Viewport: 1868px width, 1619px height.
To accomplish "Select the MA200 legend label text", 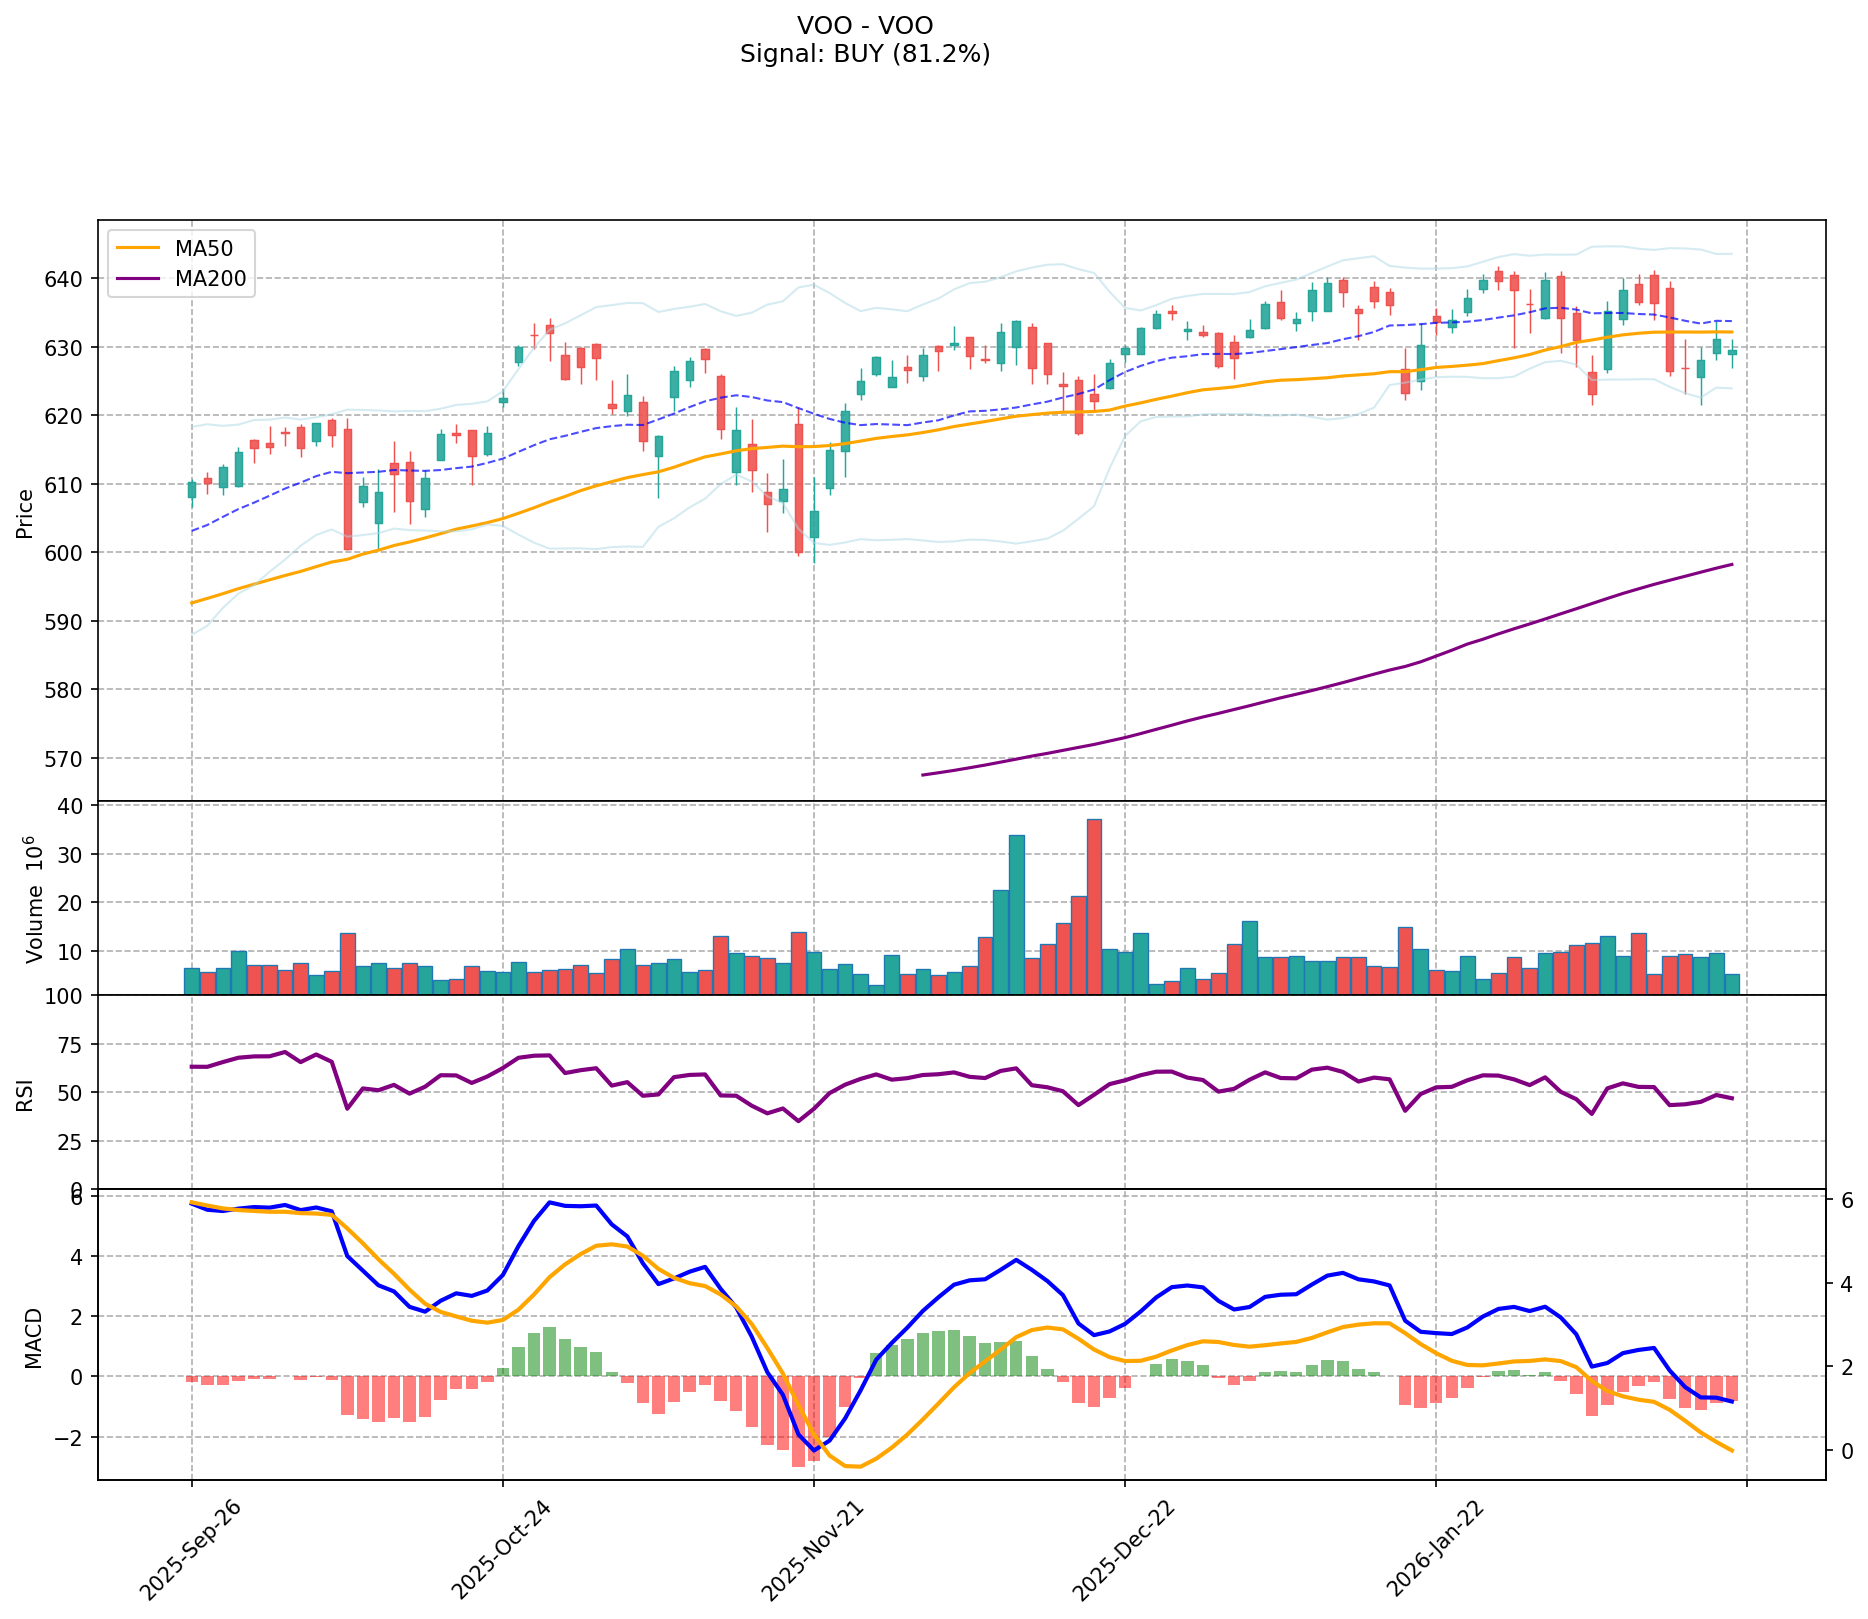I will click(x=210, y=278).
